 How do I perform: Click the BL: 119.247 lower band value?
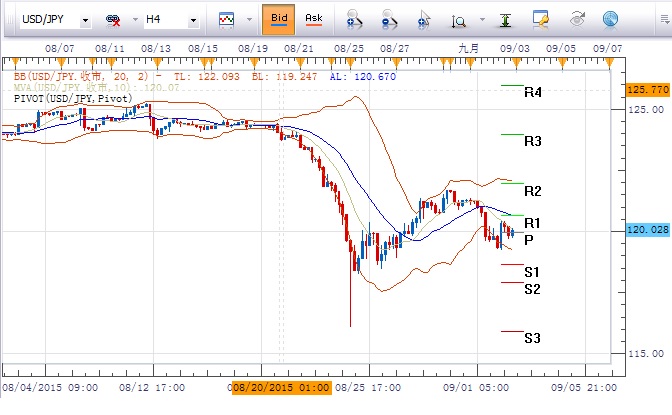coord(285,77)
